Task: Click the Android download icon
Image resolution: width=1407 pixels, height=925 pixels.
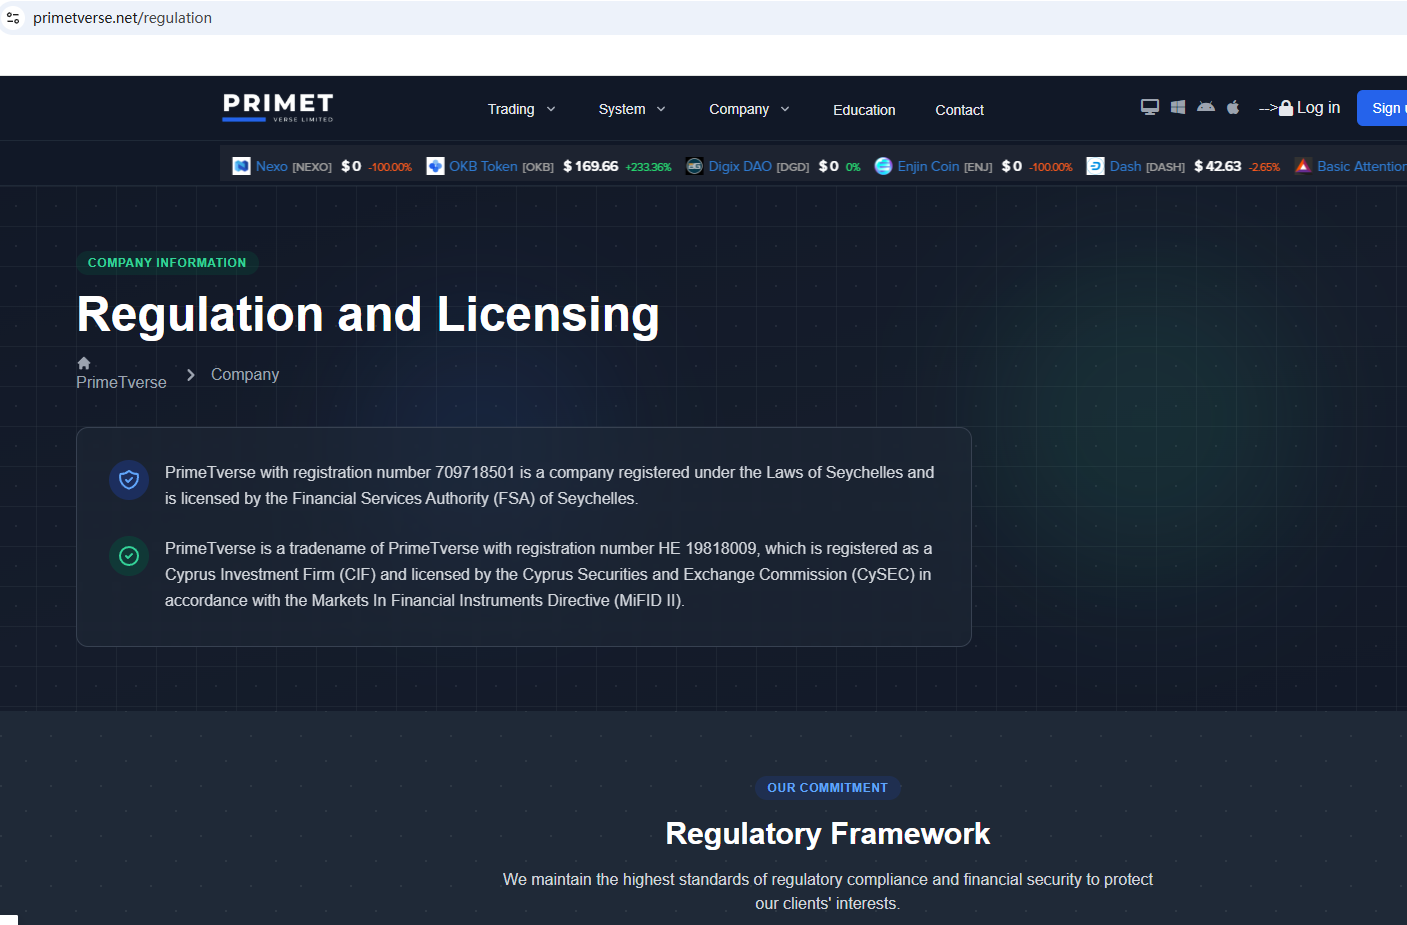Action: [x=1206, y=107]
